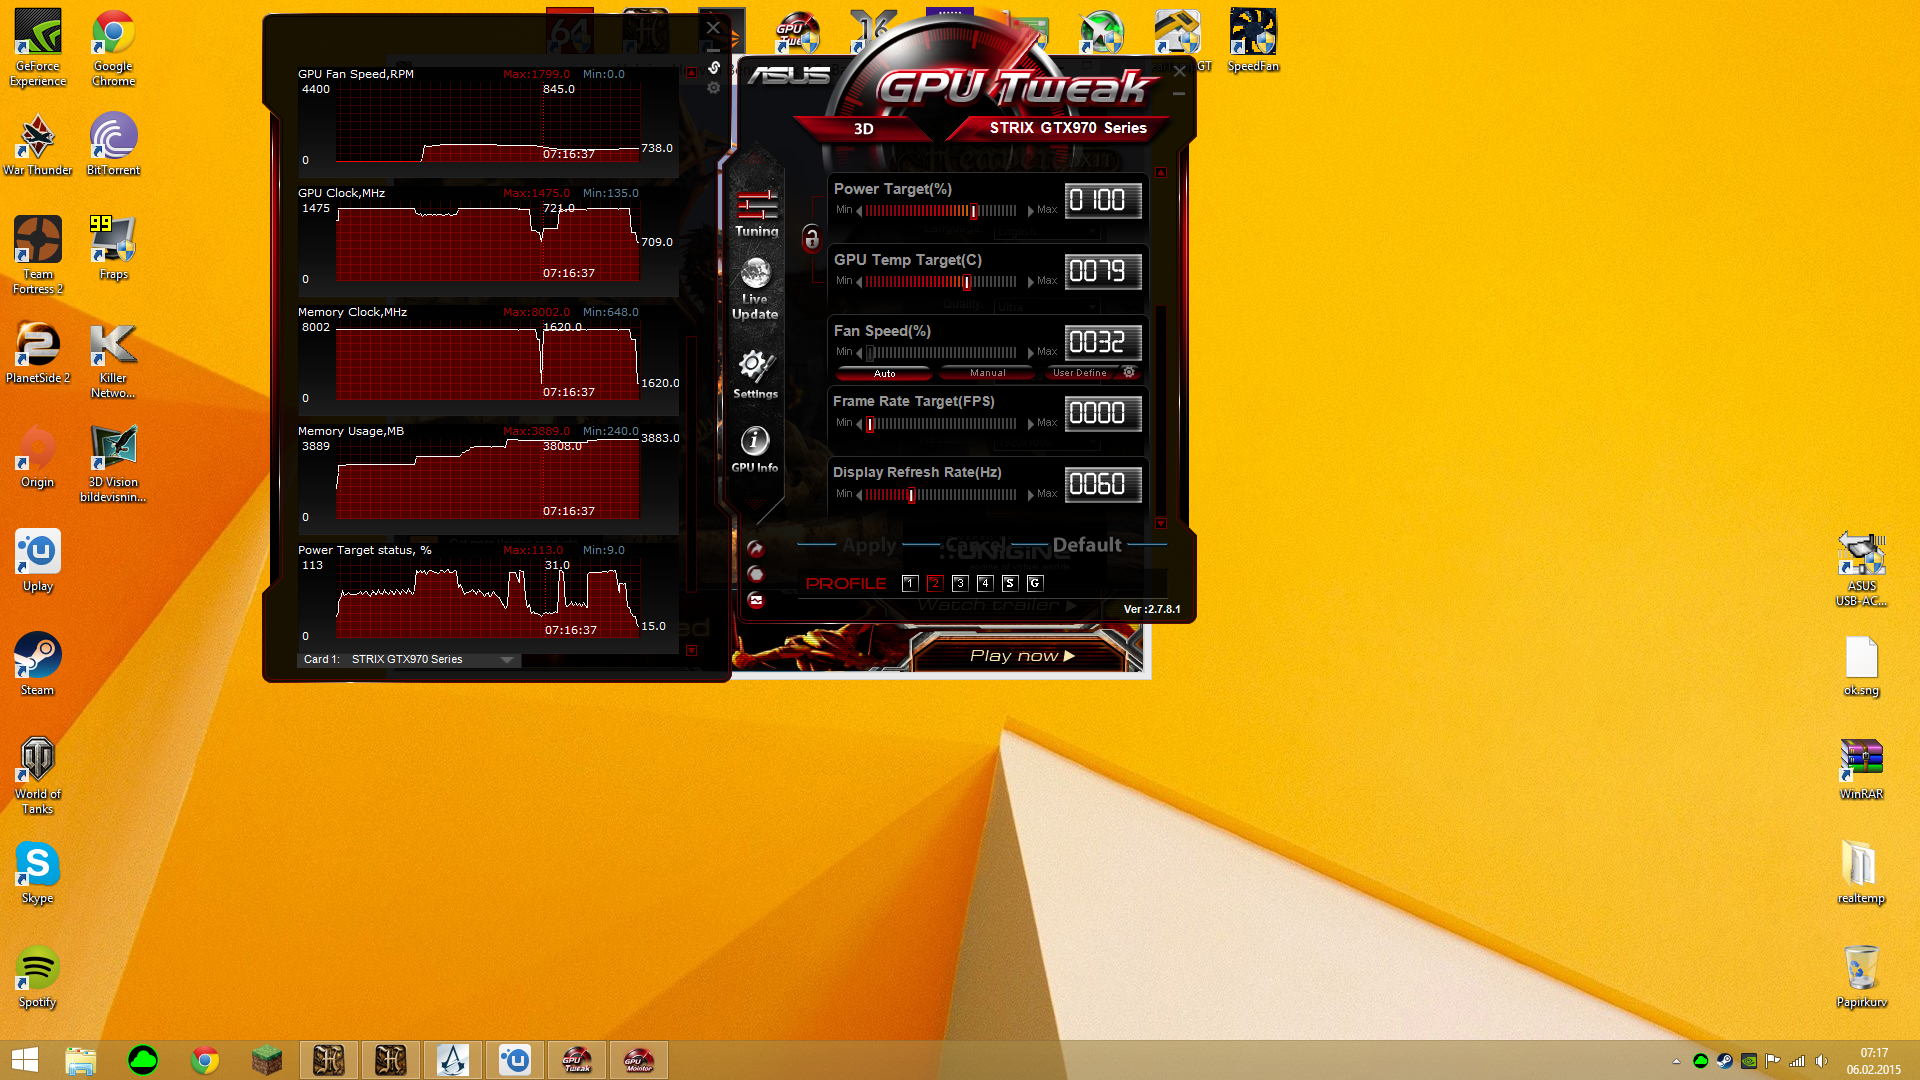
Task: Click the GPU Clock,MHz graph
Action: [487, 244]
